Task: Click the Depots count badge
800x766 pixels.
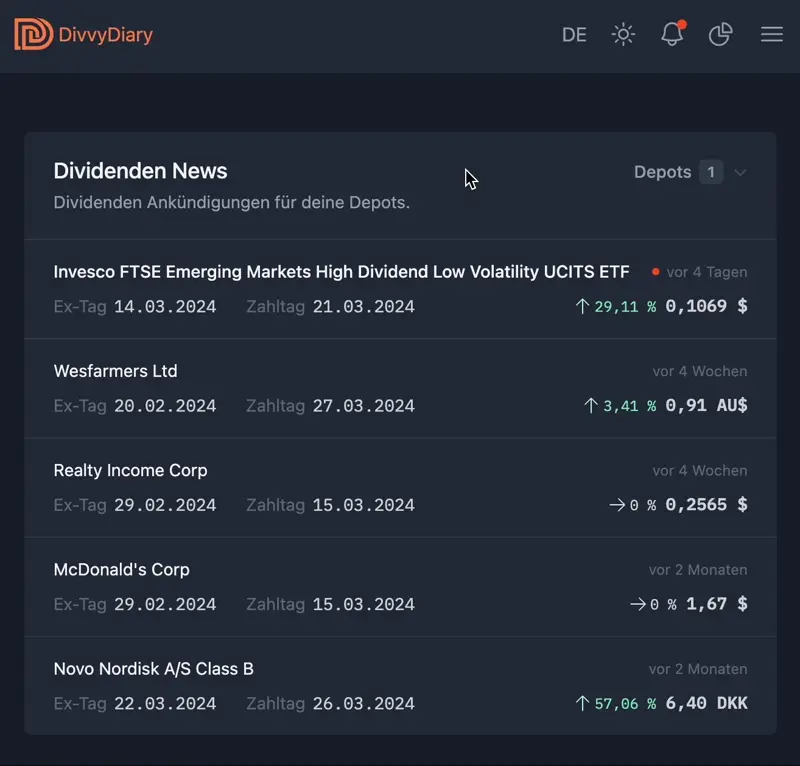Action: click(x=710, y=172)
